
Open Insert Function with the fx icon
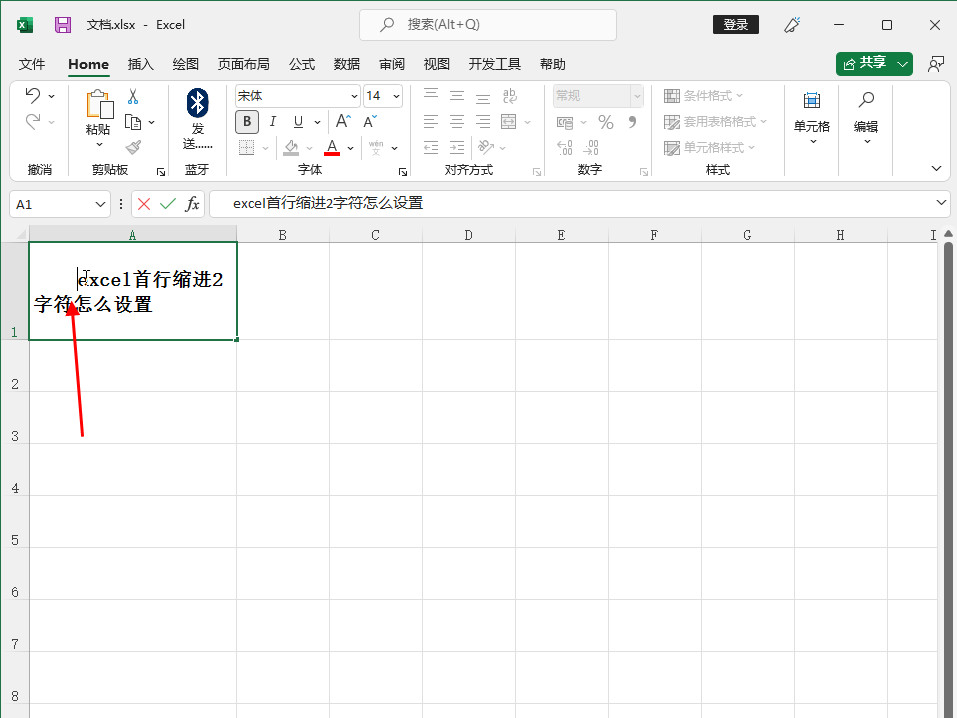click(192, 204)
